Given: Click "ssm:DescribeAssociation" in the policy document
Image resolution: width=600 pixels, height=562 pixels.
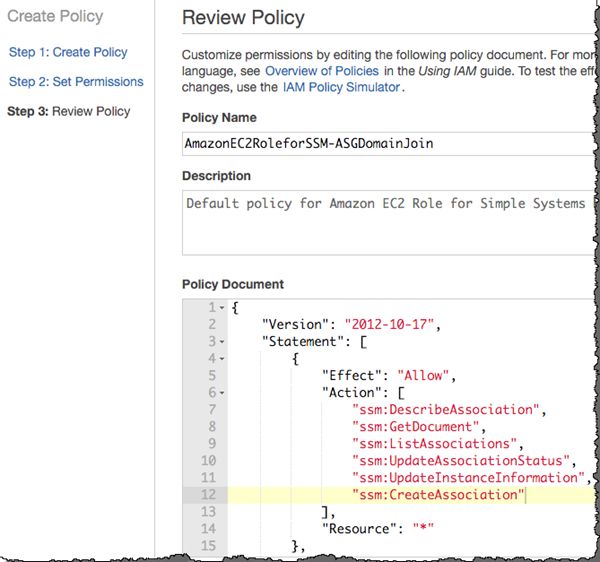Looking at the screenshot, I should point(445,409).
